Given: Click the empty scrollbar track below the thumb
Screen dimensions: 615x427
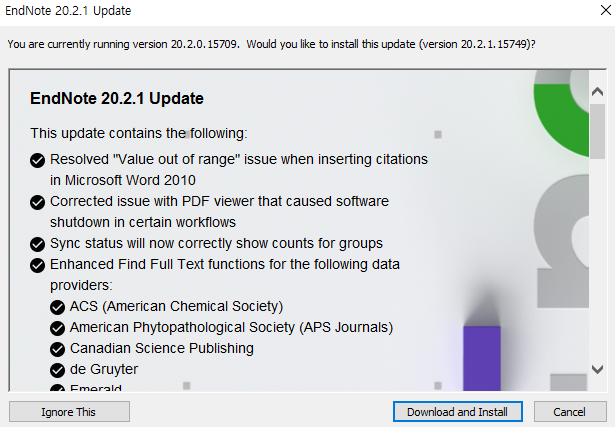Looking at the screenshot, I should tap(597, 259).
